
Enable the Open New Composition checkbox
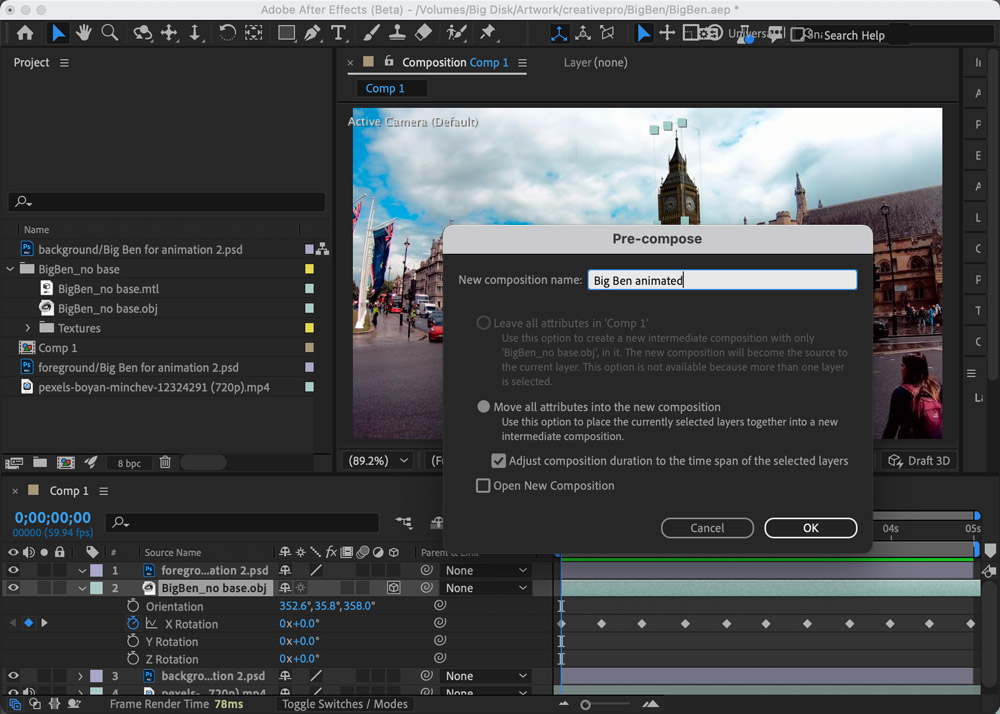pyautogui.click(x=484, y=486)
